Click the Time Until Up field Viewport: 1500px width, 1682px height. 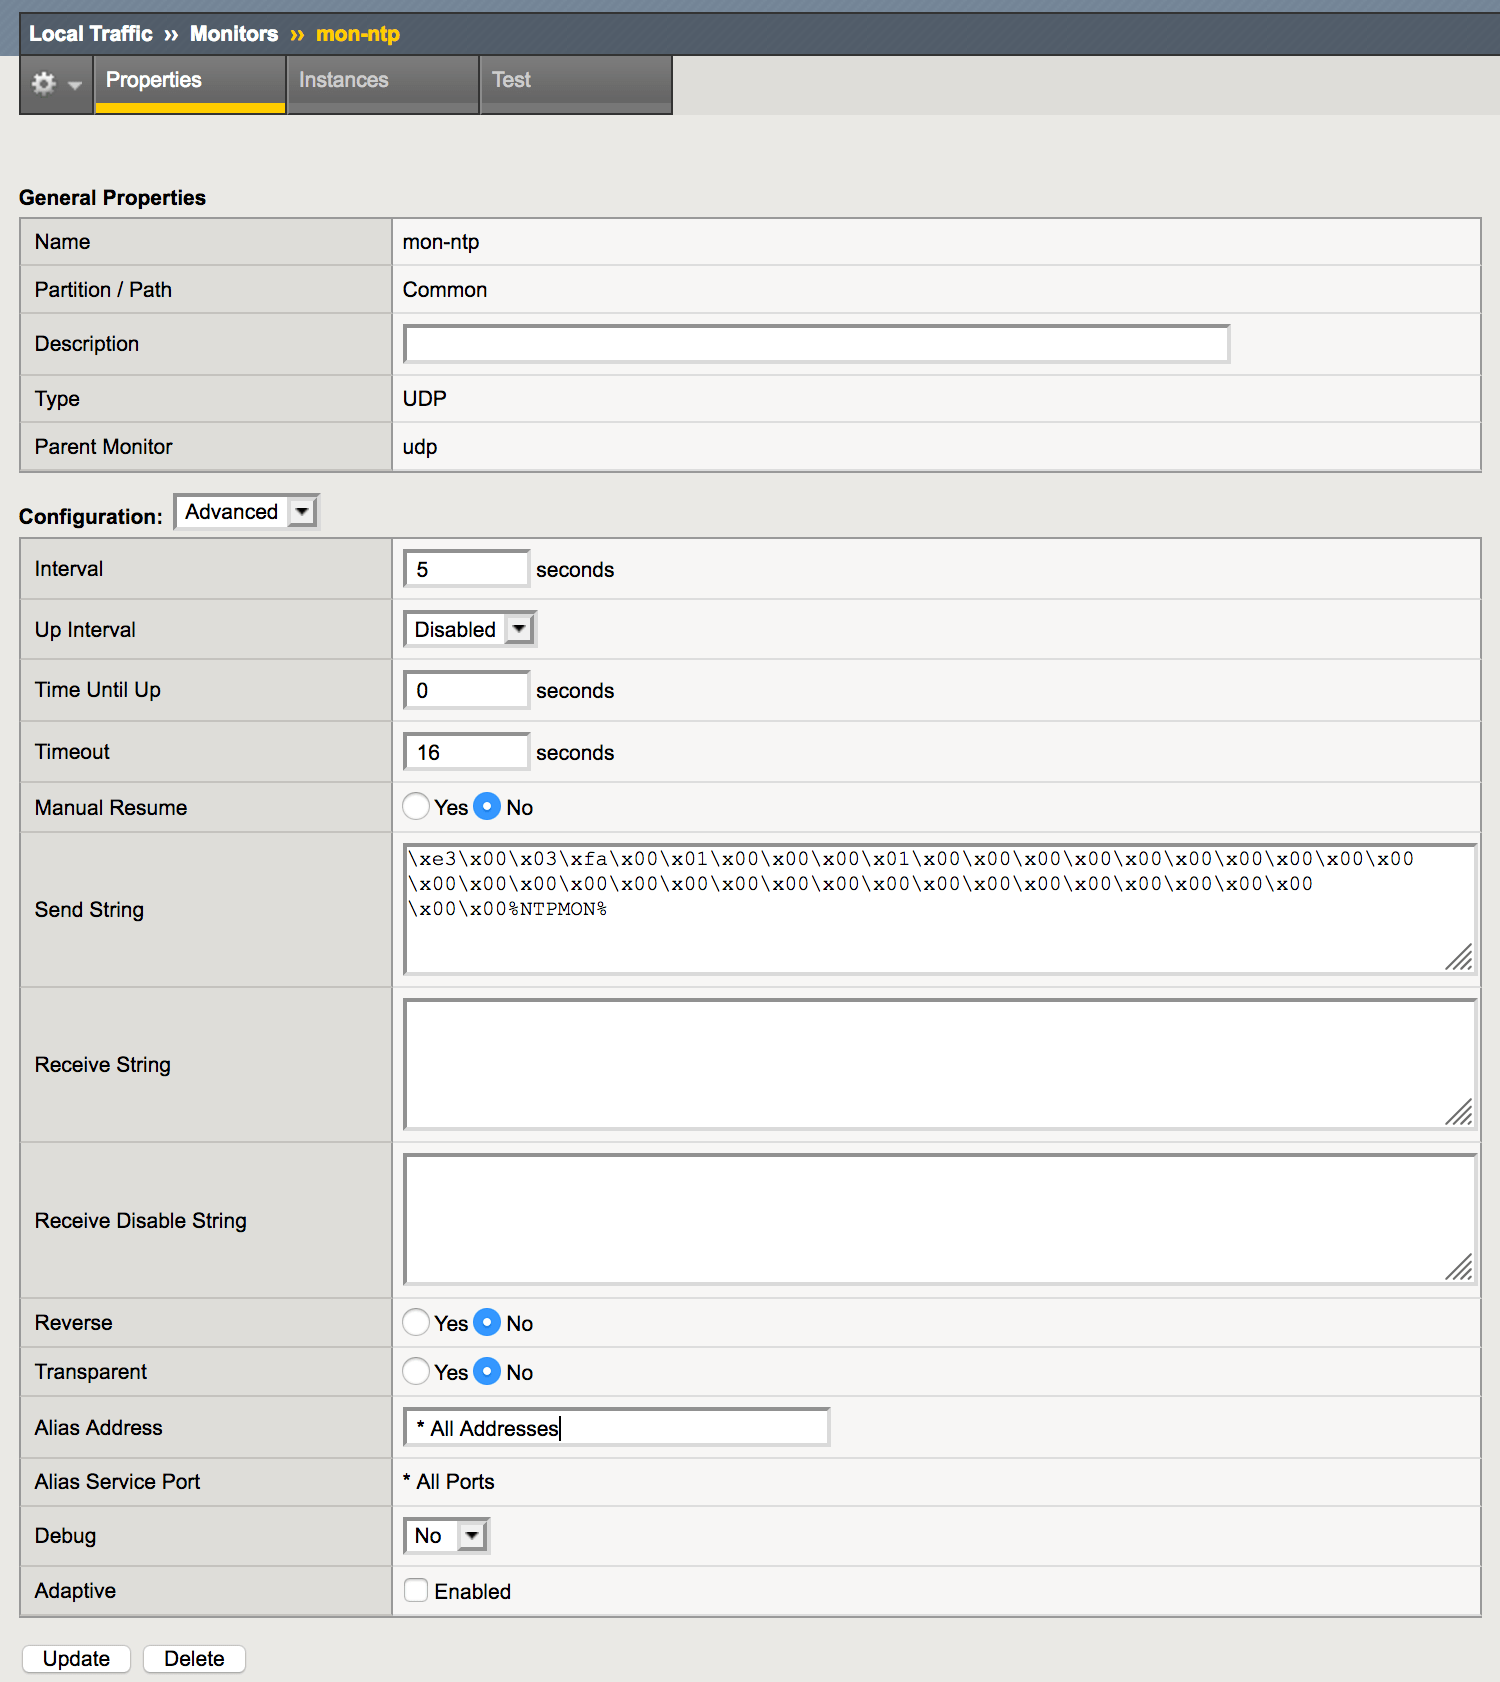[x=466, y=690]
